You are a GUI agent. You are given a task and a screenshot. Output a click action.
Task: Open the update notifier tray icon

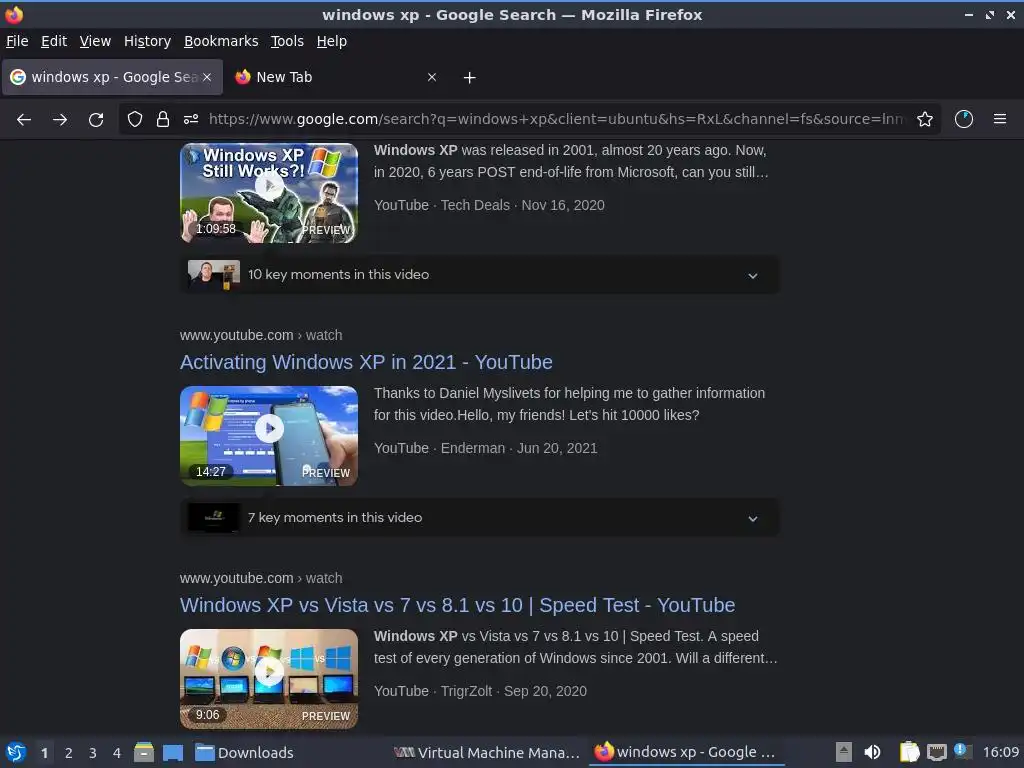point(963,752)
